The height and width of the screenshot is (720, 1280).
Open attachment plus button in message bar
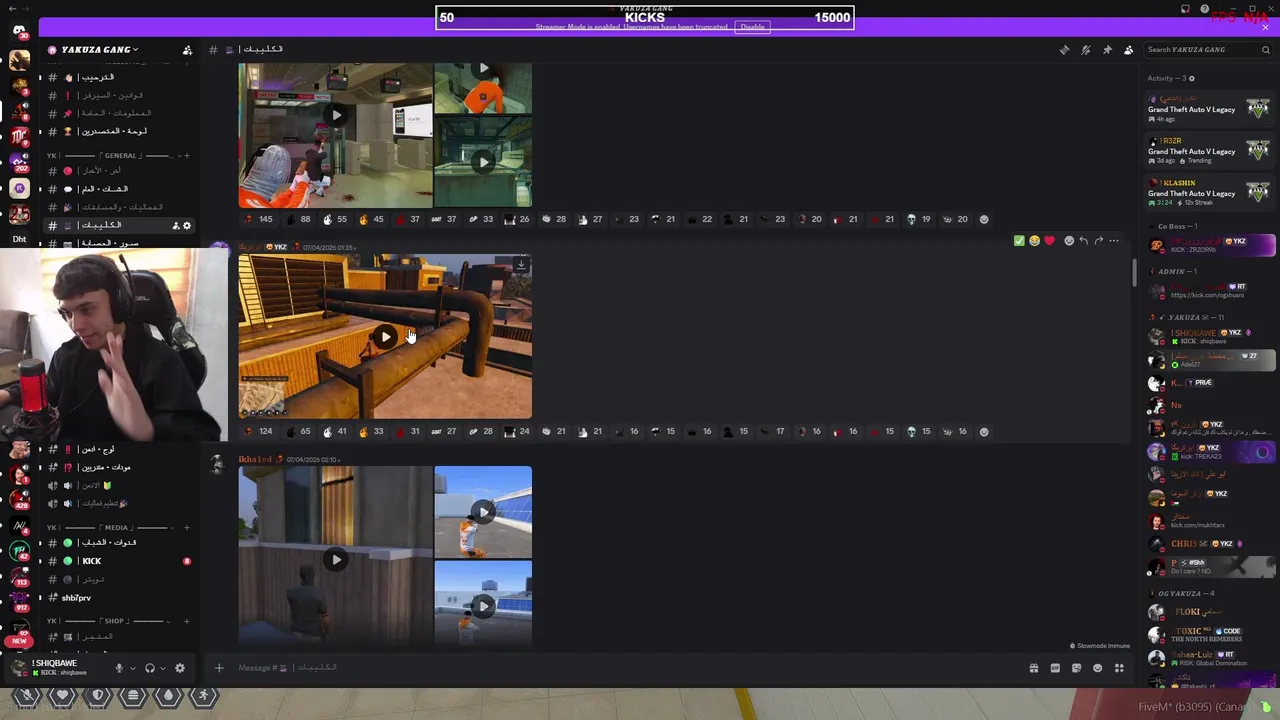tap(219, 668)
